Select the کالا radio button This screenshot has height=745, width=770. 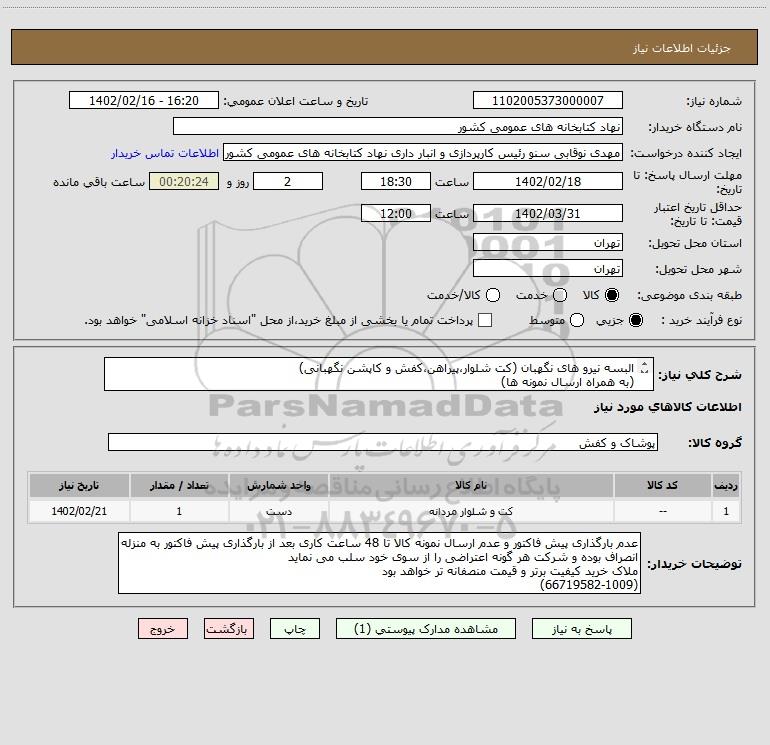[x=612, y=295]
